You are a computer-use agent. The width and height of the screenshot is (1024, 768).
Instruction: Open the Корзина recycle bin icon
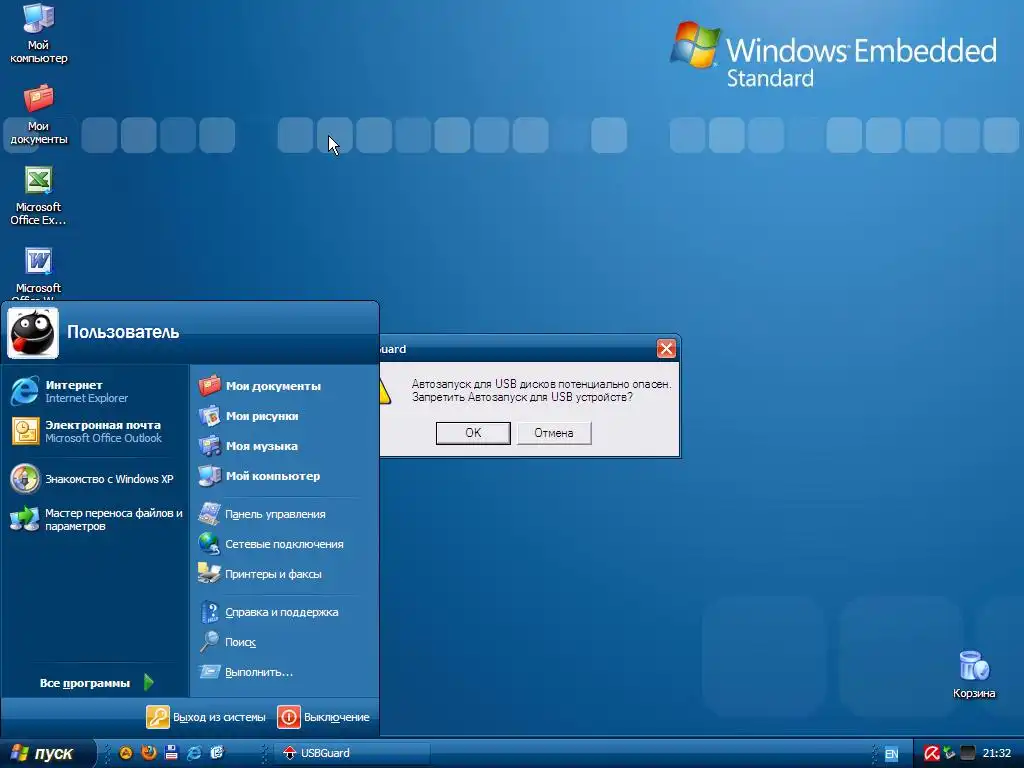click(974, 675)
